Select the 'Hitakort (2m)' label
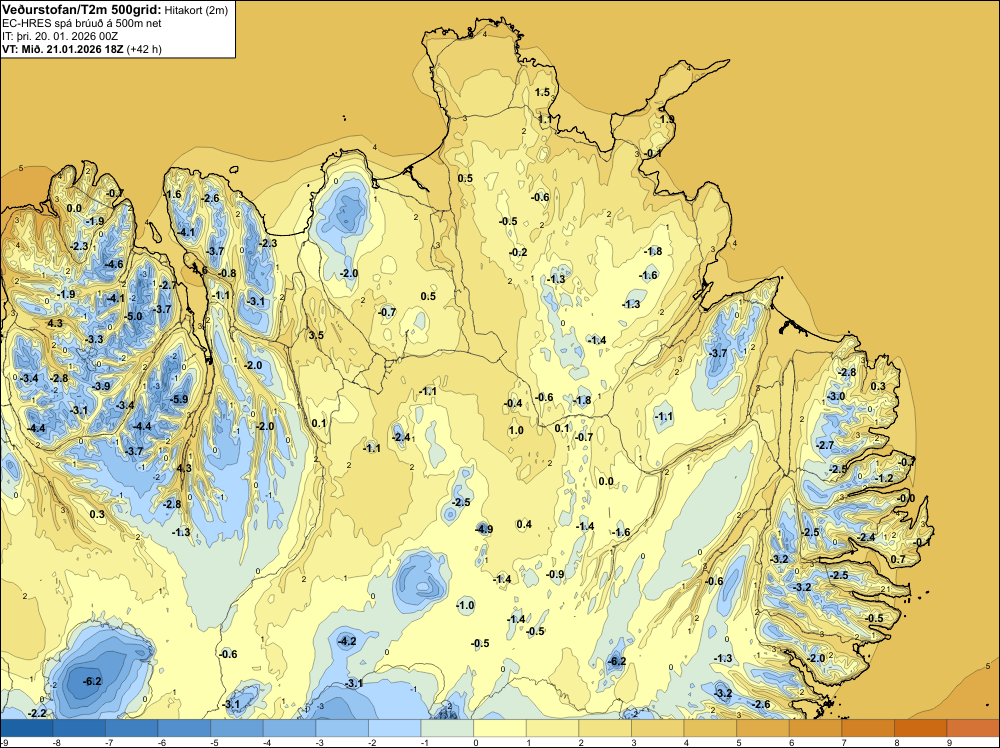The image size is (1000, 748). coord(196,10)
